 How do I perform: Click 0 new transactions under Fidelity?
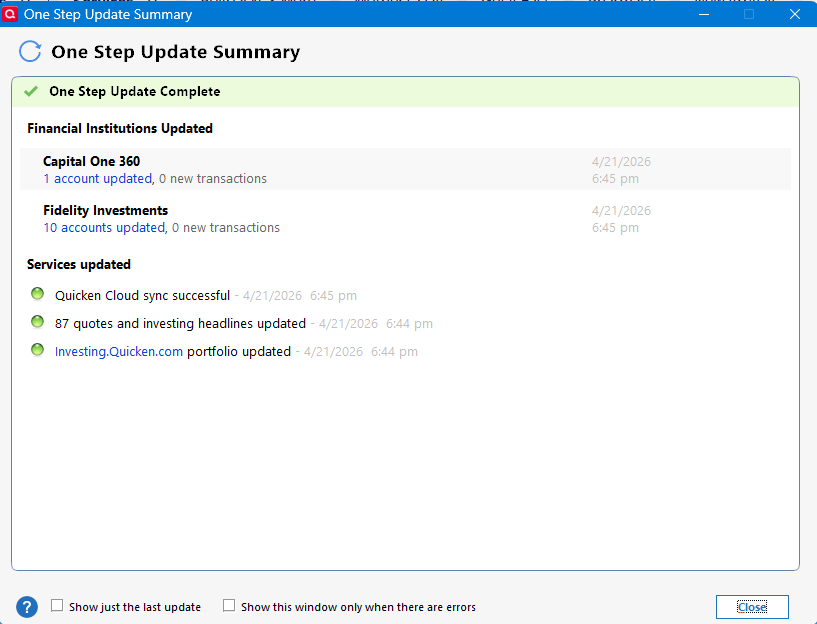click(x=226, y=228)
